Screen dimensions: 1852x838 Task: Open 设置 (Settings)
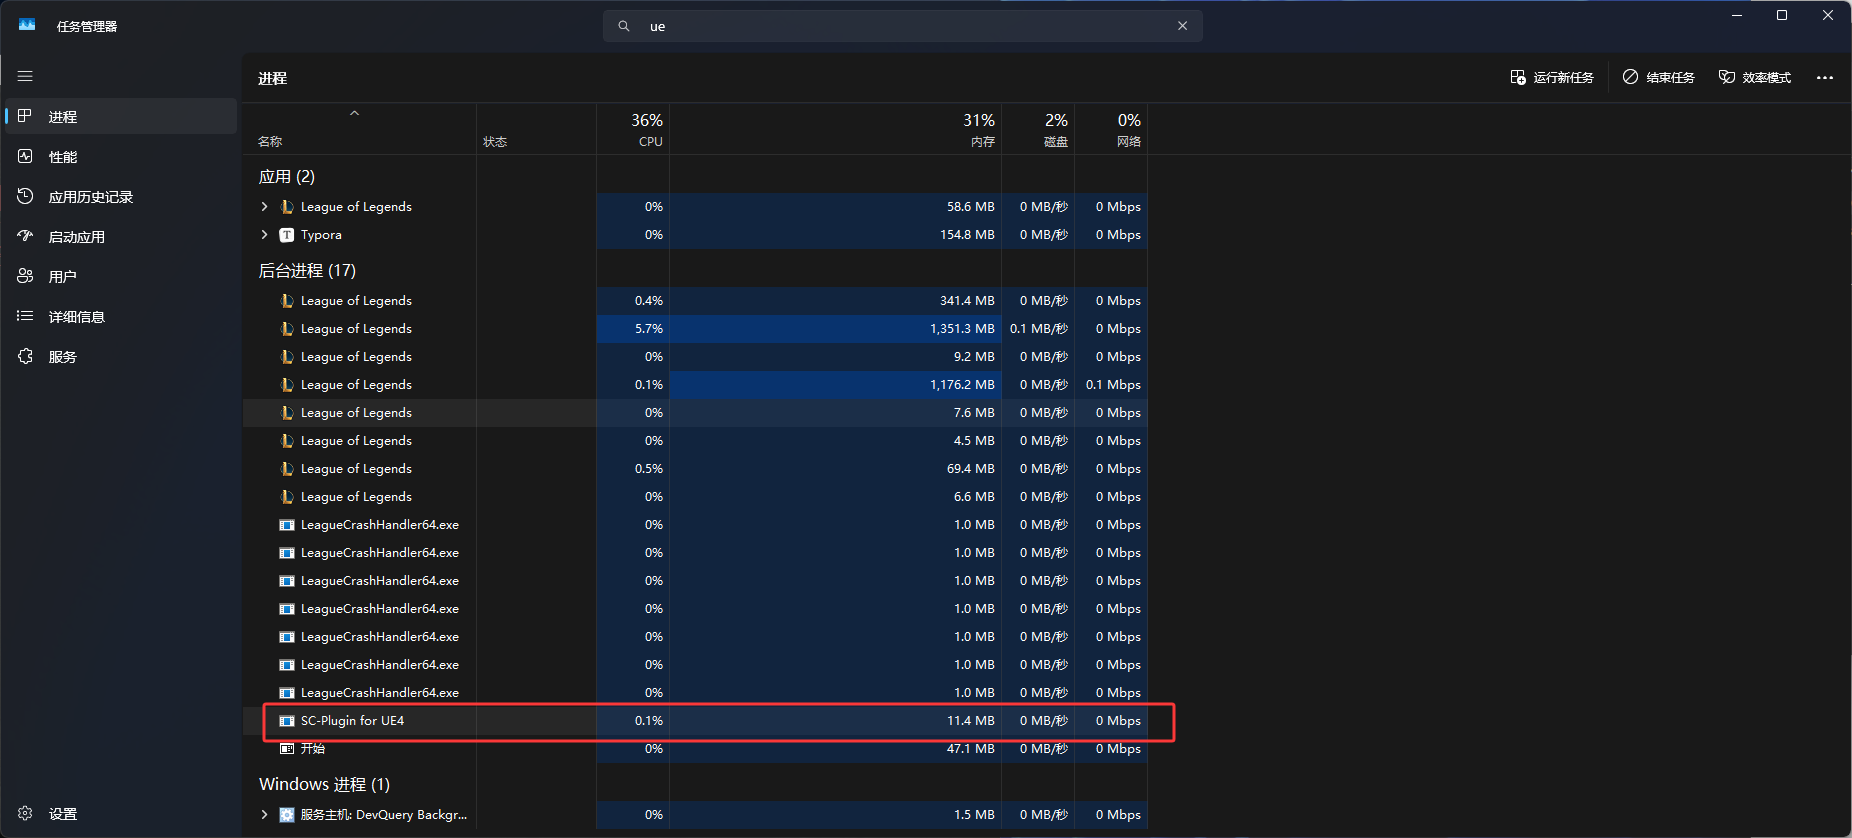(x=121, y=813)
